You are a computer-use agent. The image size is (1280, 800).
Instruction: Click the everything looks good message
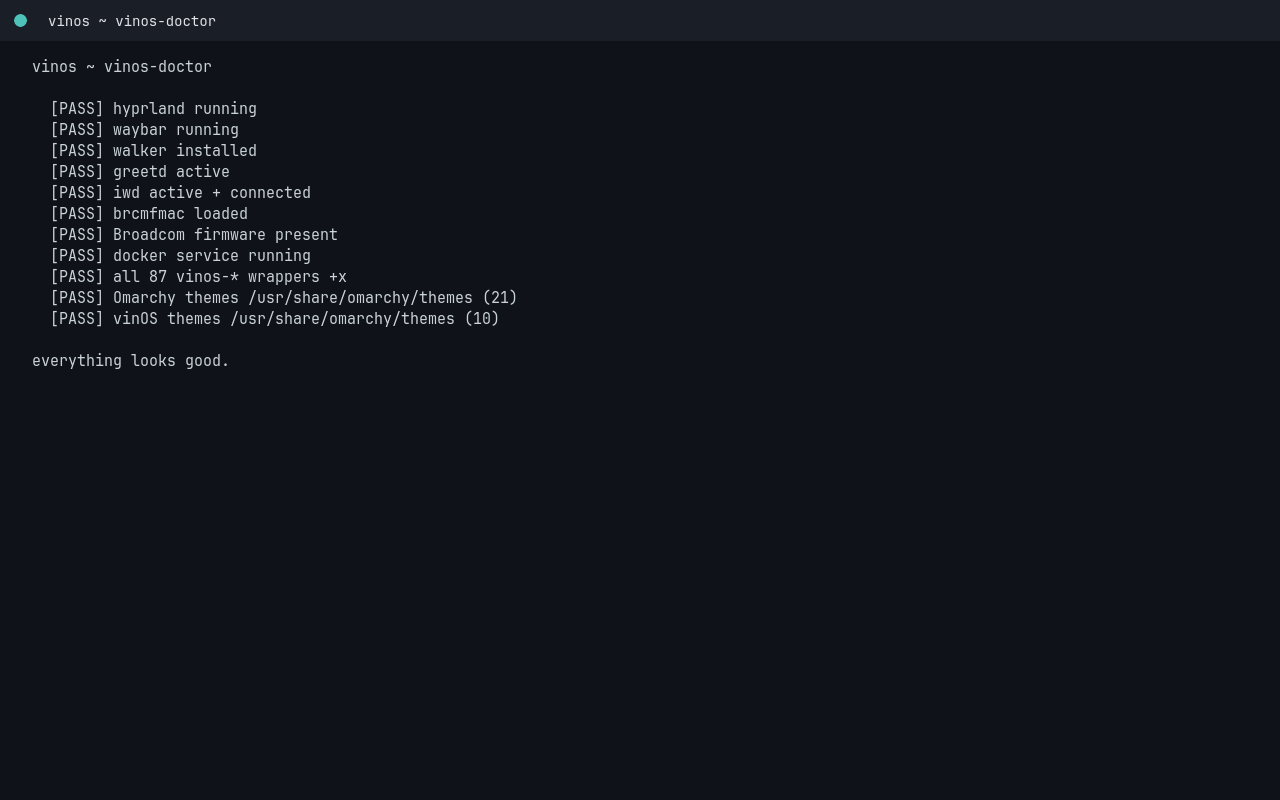[131, 361]
